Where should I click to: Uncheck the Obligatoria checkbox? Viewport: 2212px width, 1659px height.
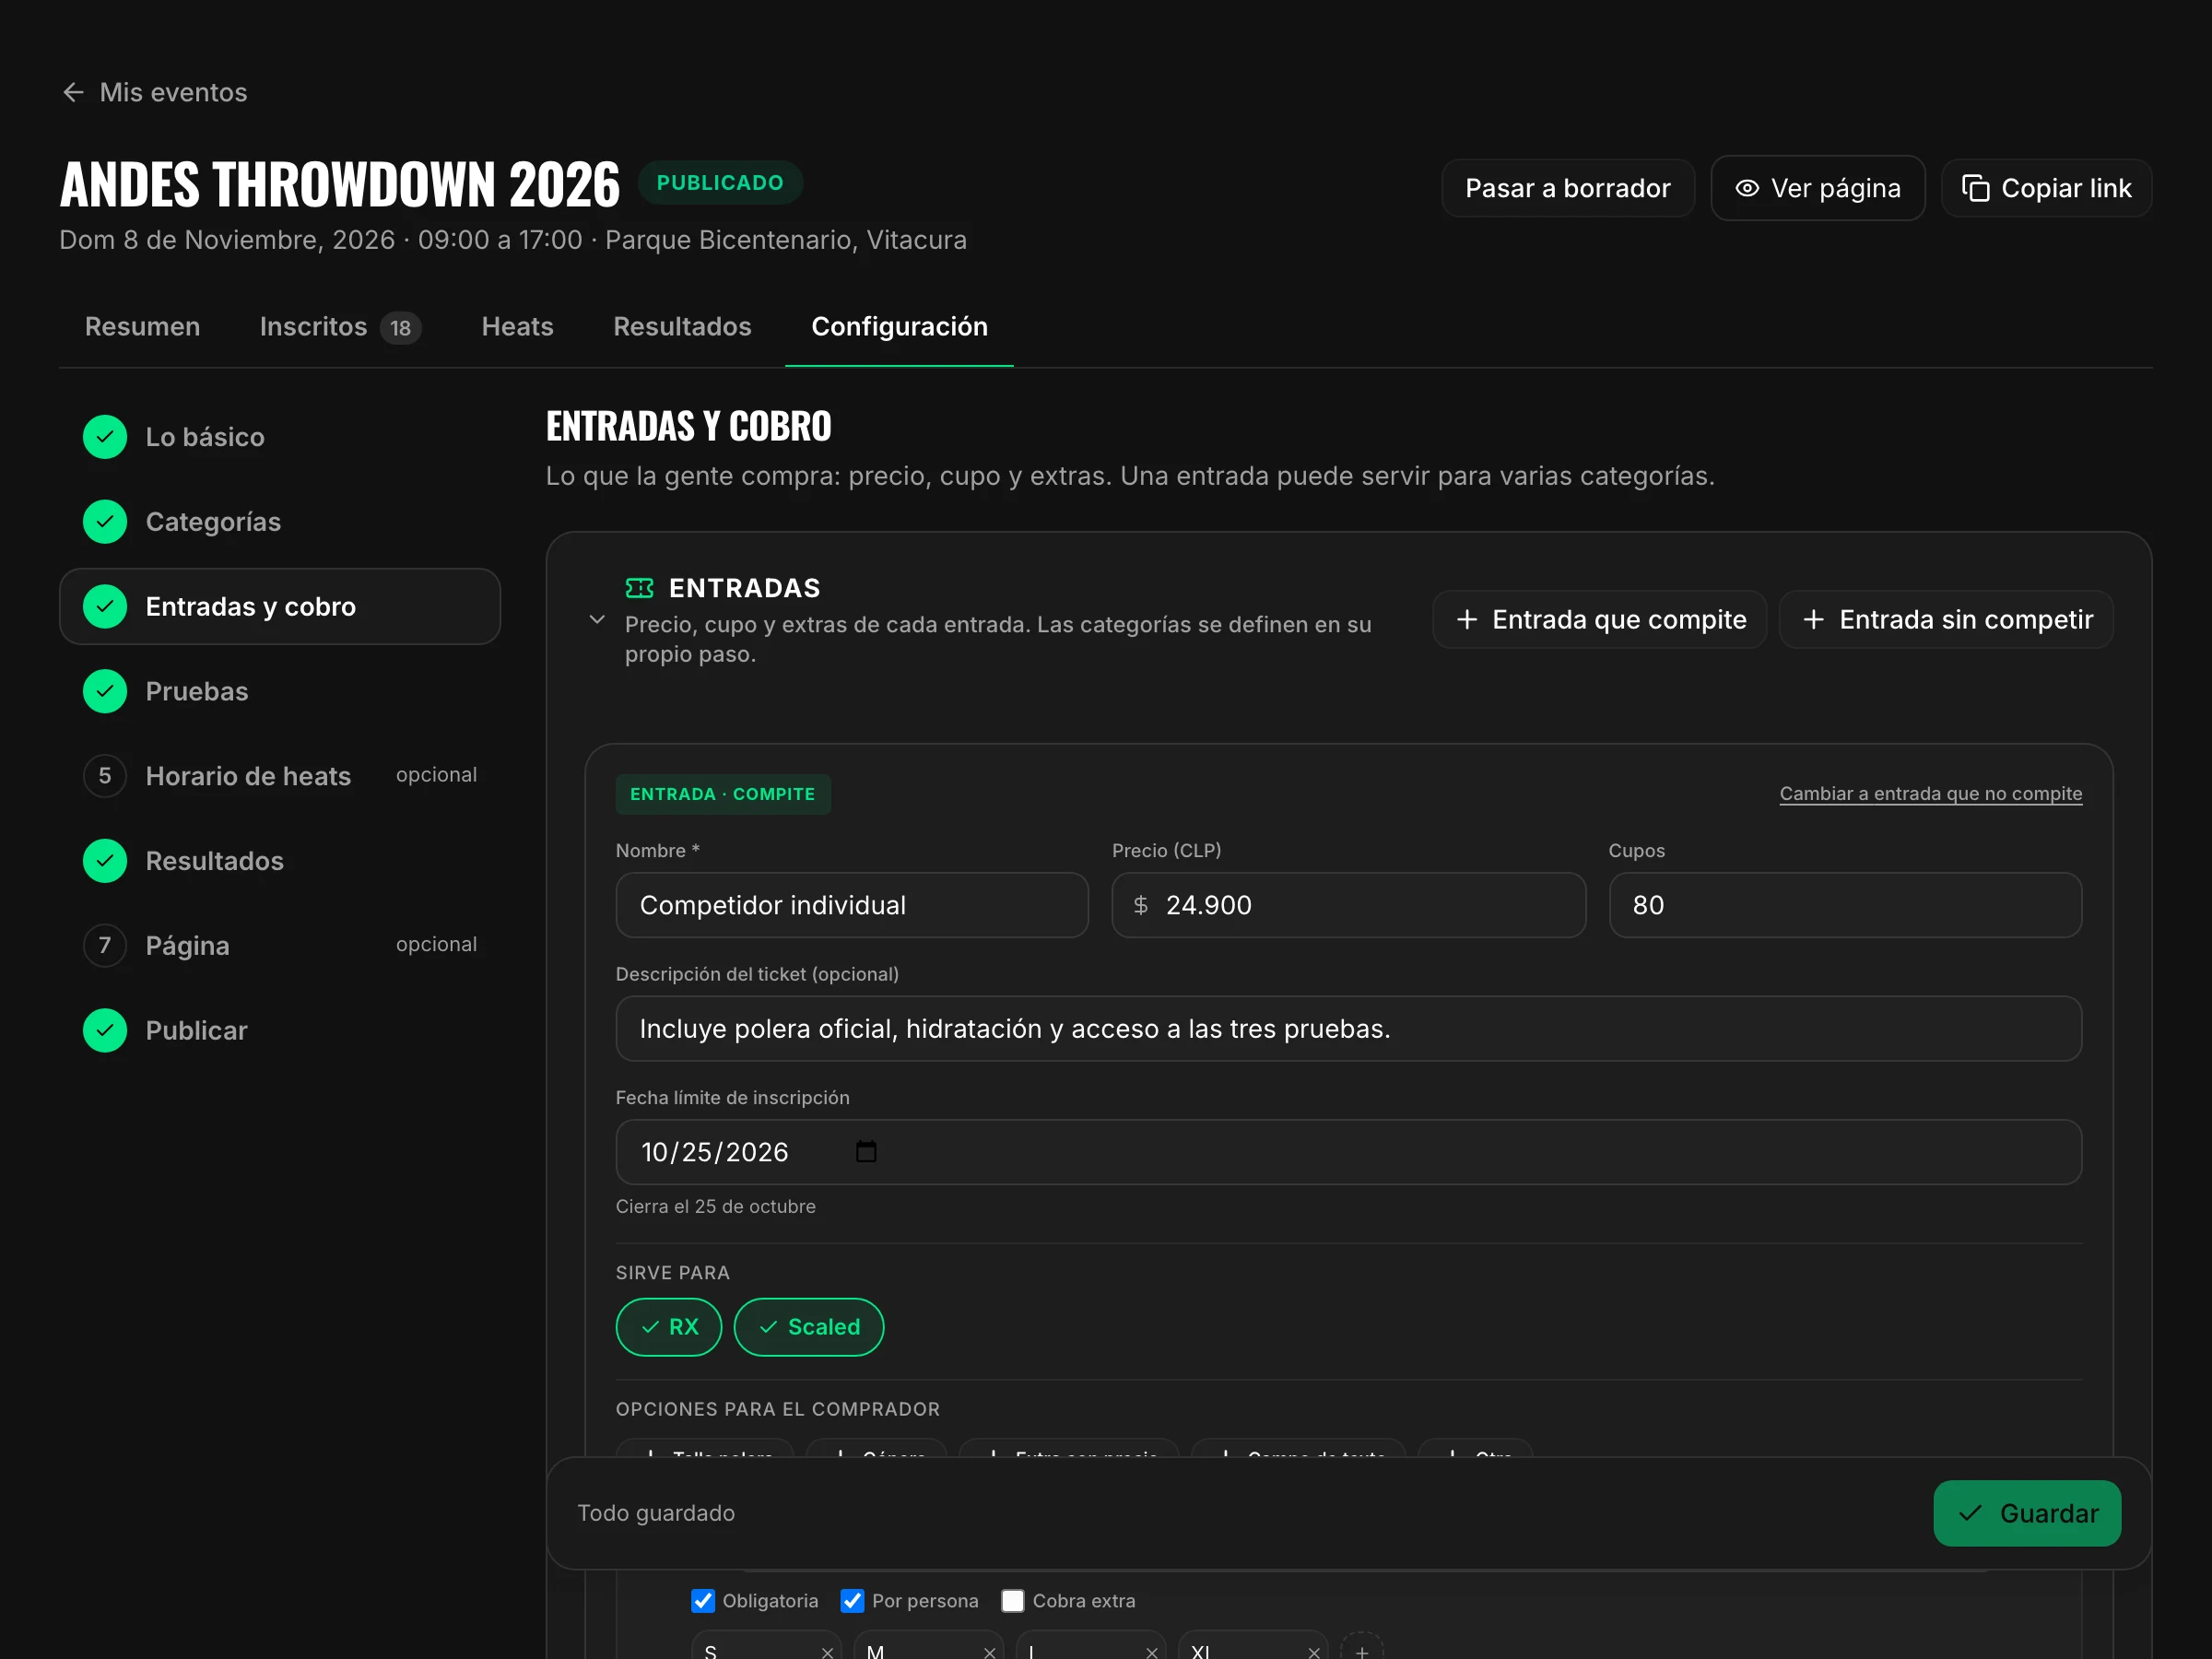tap(703, 1600)
